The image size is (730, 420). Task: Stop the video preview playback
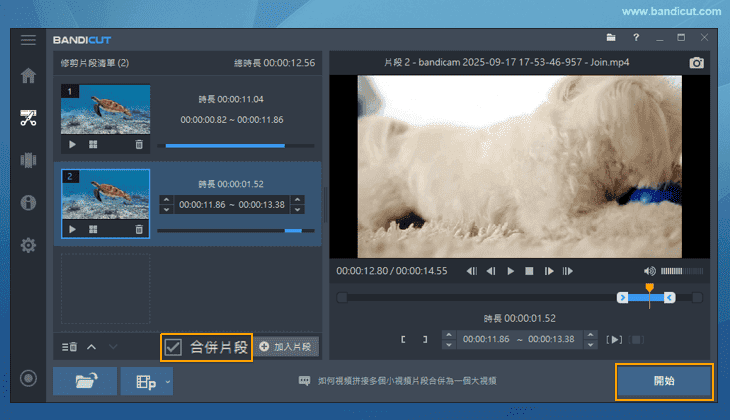point(529,271)
